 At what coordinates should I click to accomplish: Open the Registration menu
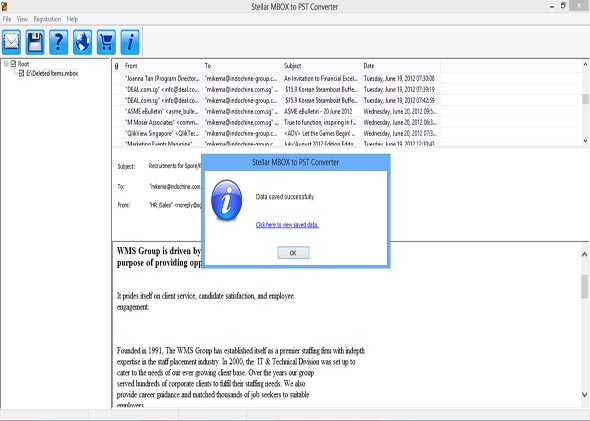pyautogui.click(x=47, y=19)
